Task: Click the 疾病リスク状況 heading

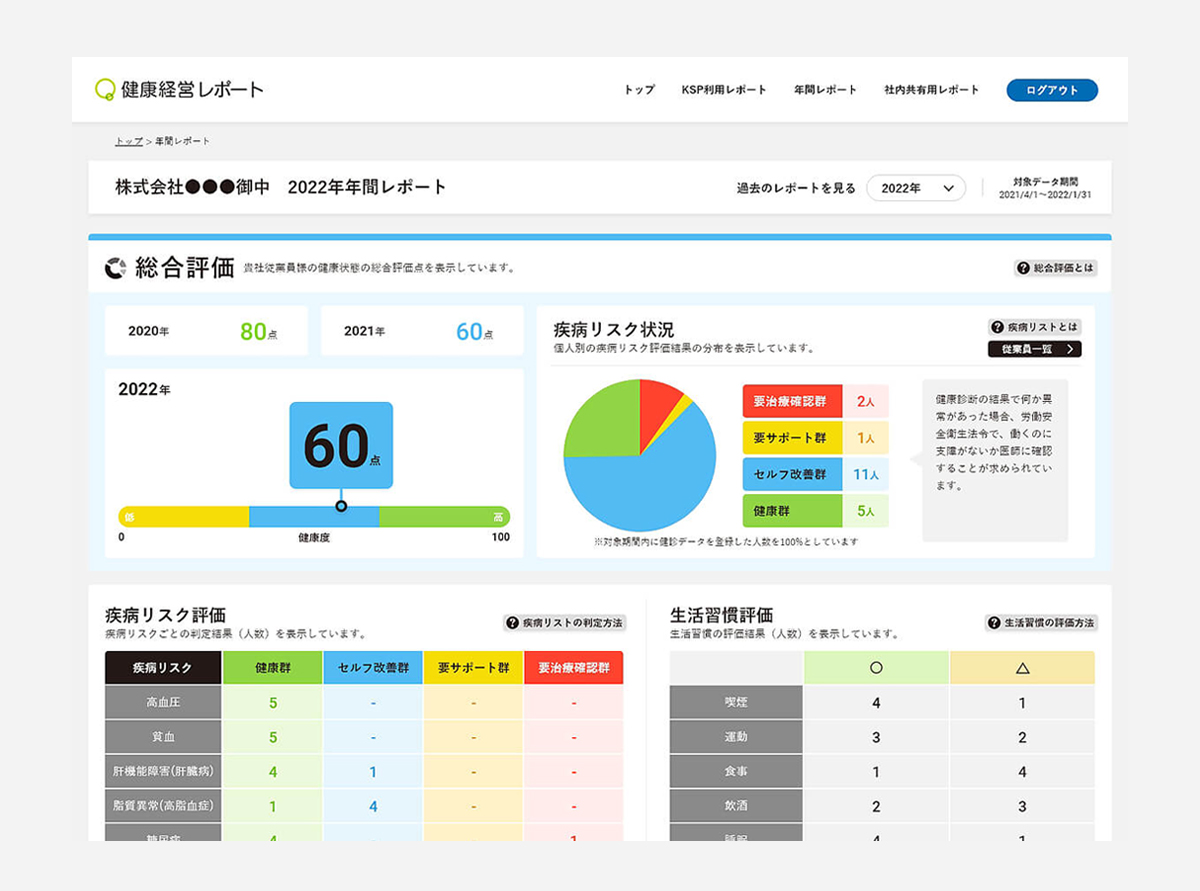Action: [614, 329]
